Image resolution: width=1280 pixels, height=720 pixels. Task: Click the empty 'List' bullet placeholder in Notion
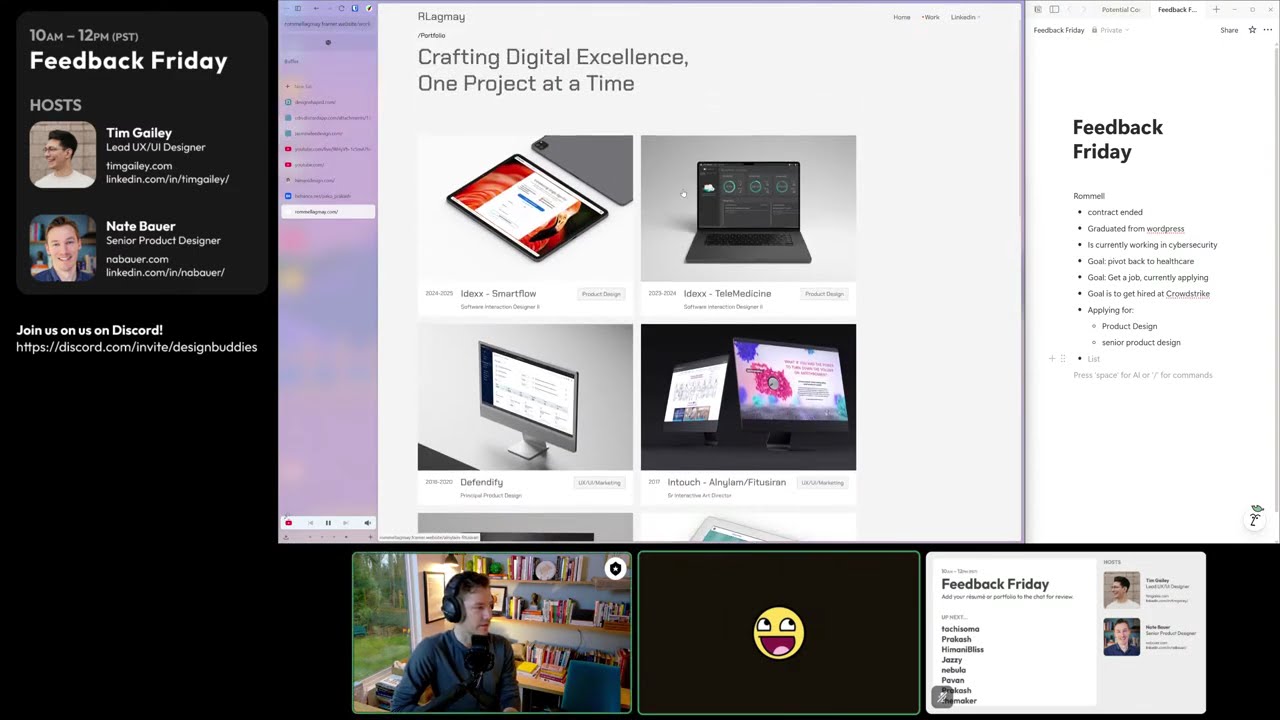pos(1094,359)
